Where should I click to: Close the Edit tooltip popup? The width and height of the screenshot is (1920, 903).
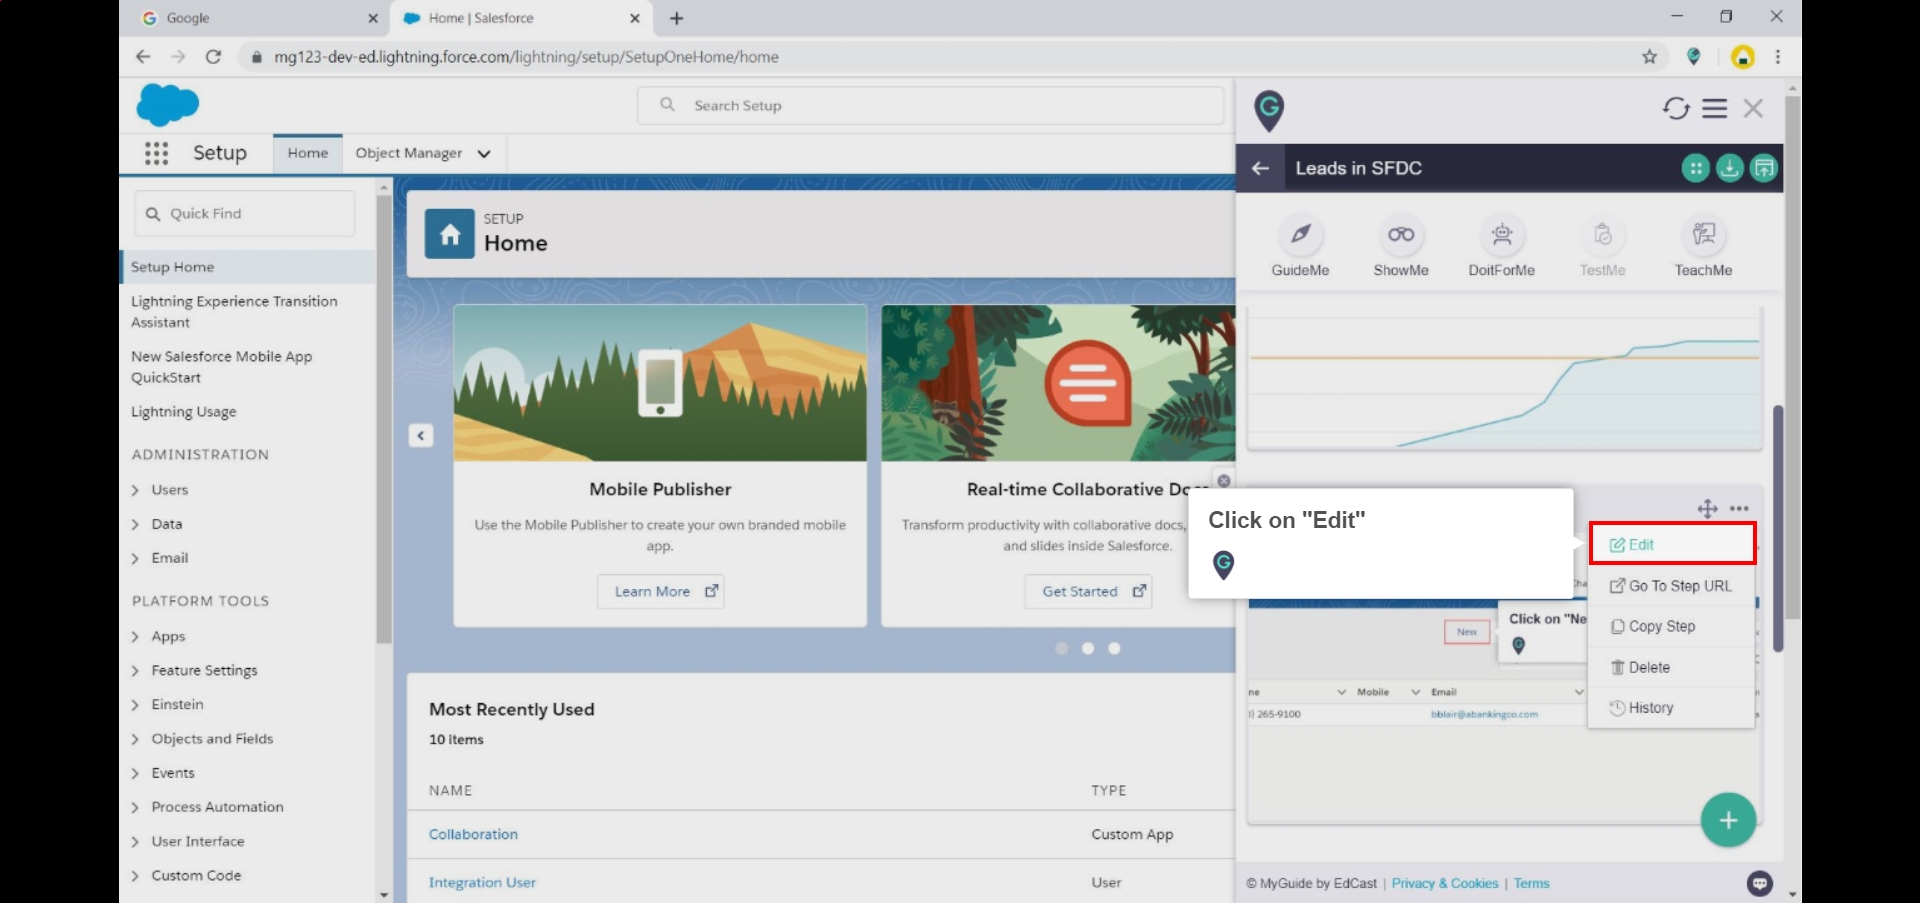click(x=1224, y=481)
